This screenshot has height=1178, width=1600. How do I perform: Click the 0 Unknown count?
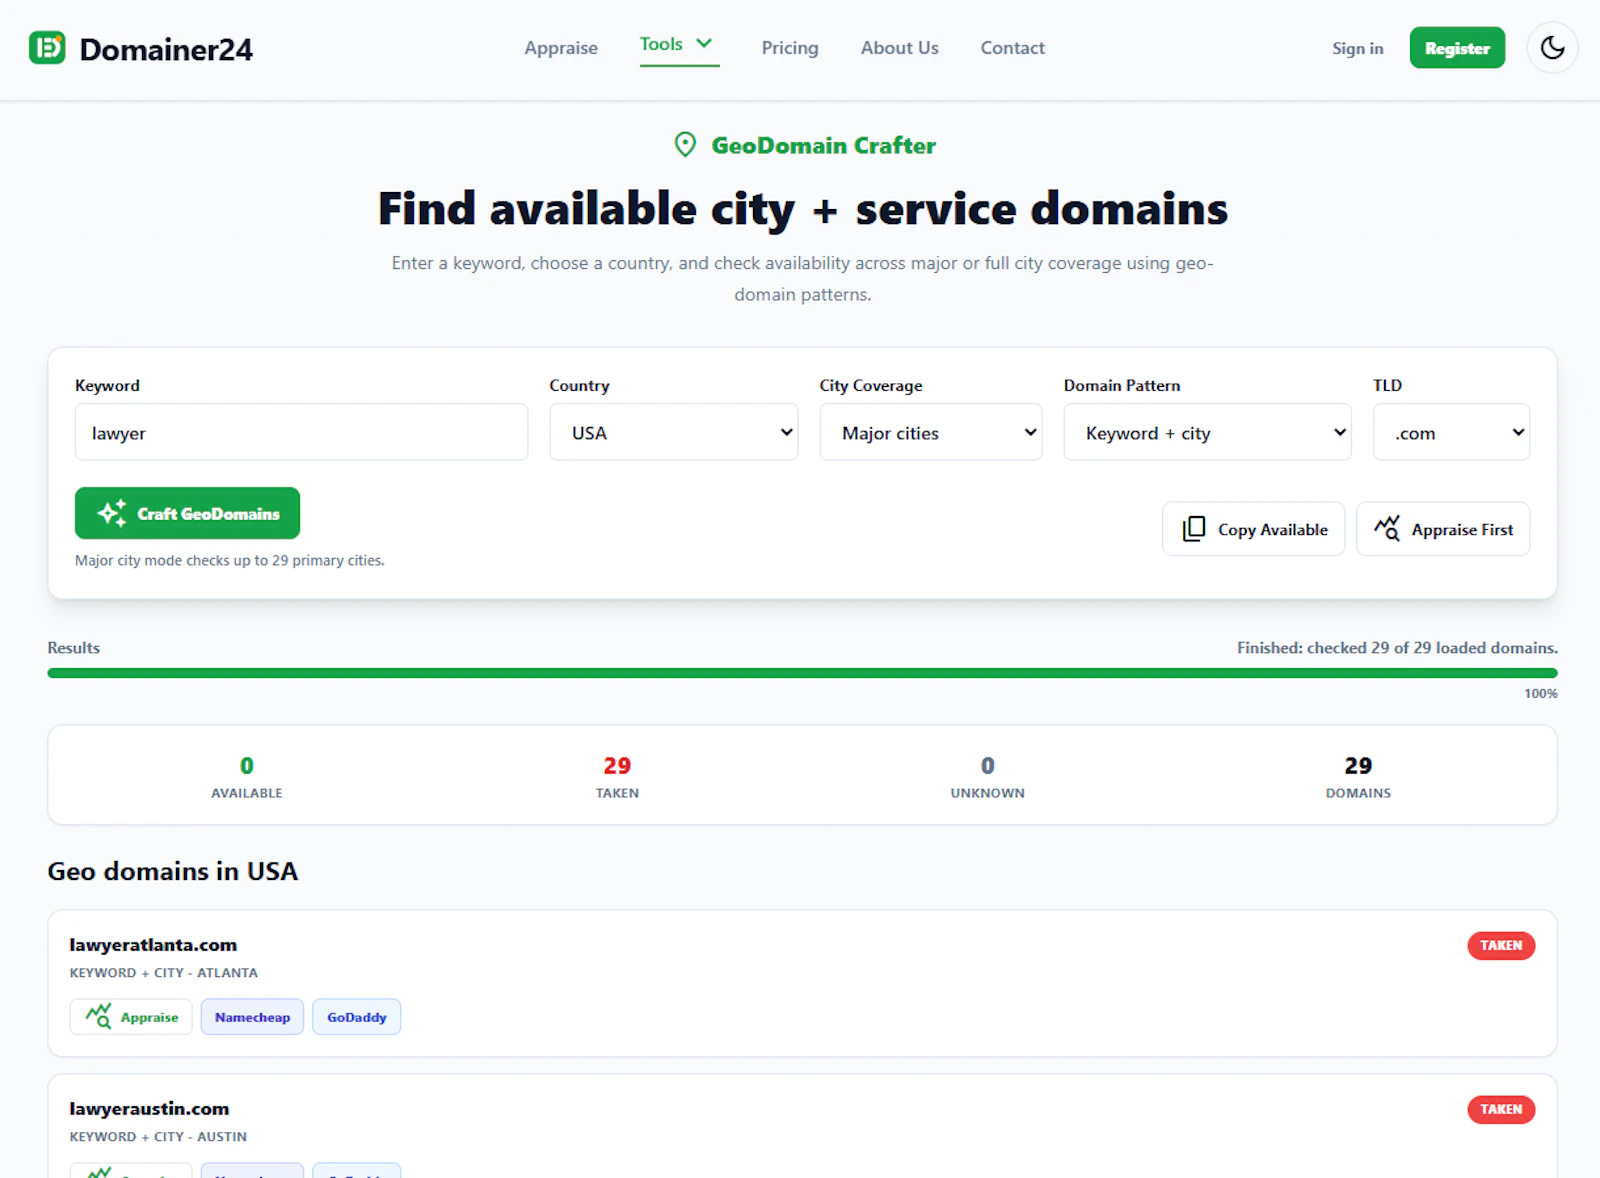988,766
